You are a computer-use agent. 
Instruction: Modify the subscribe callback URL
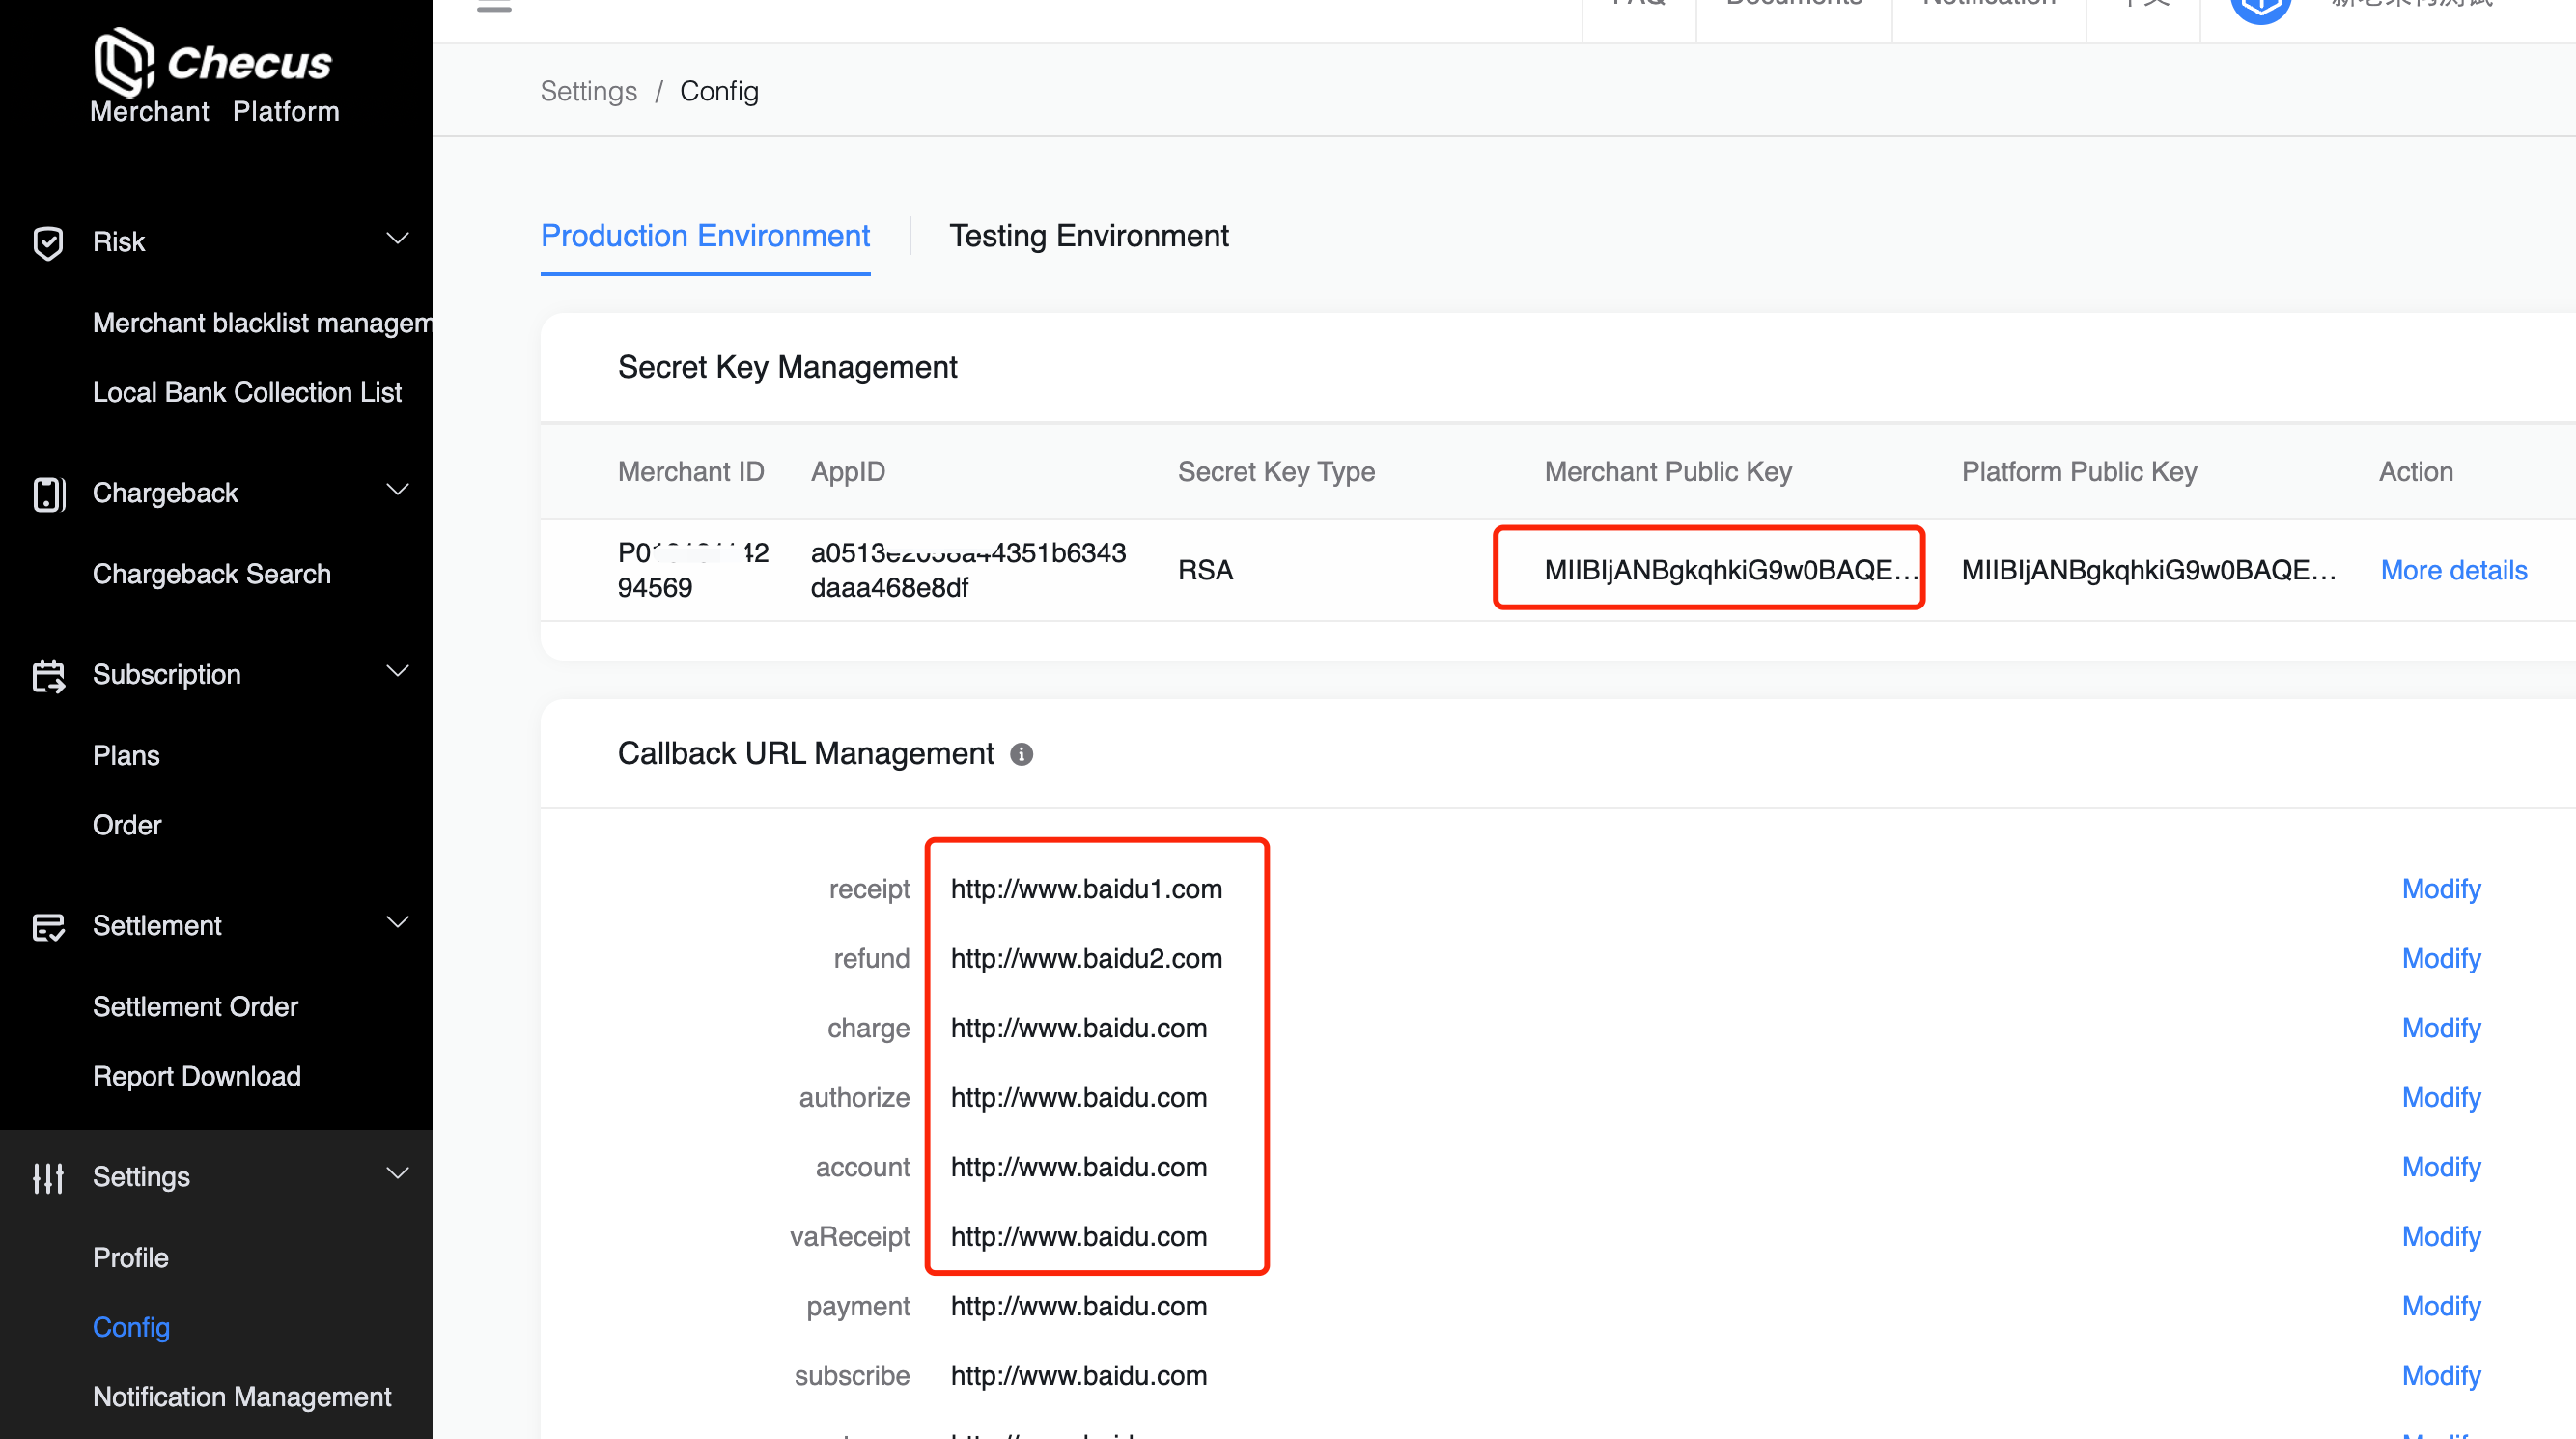(2441, 1376)
